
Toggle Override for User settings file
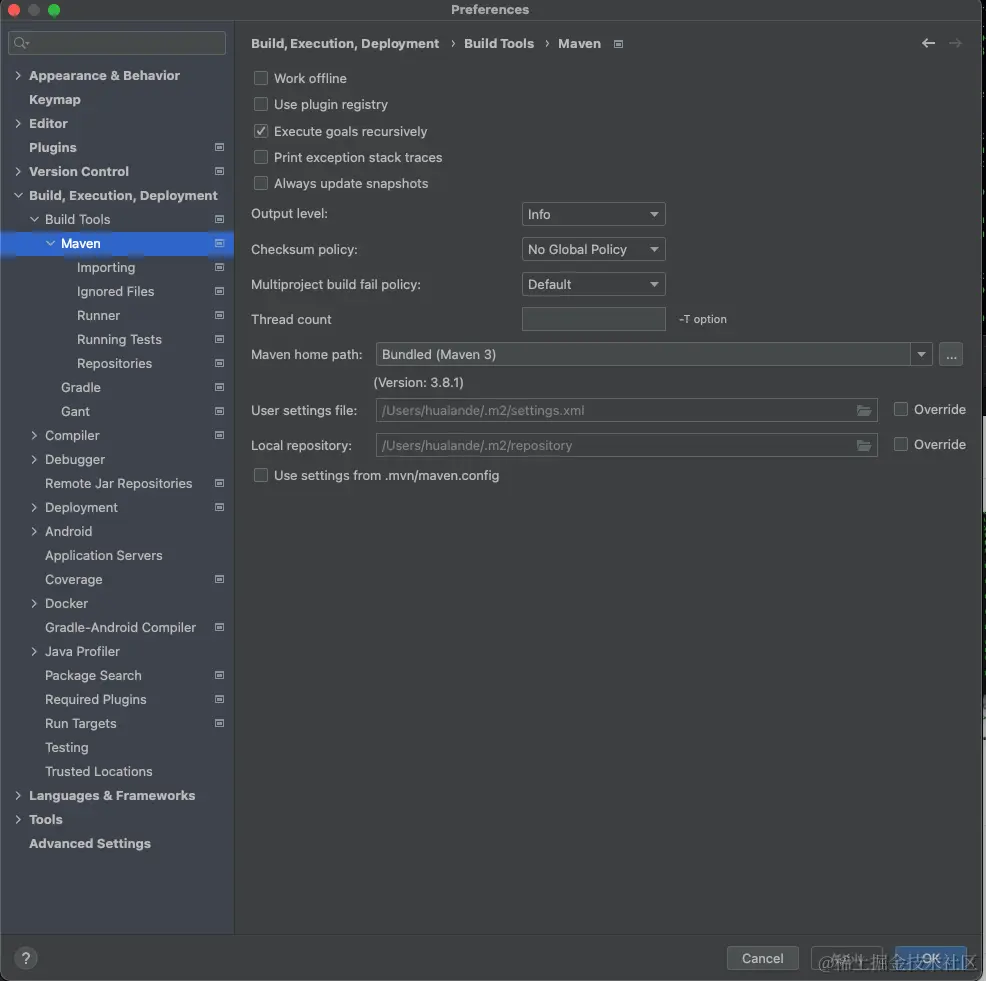pyautogui.click(x=901, y=409)
